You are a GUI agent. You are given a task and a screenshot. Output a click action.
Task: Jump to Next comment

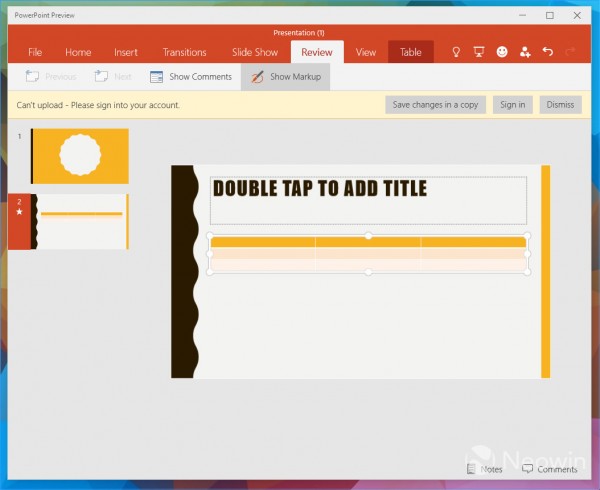113,77
